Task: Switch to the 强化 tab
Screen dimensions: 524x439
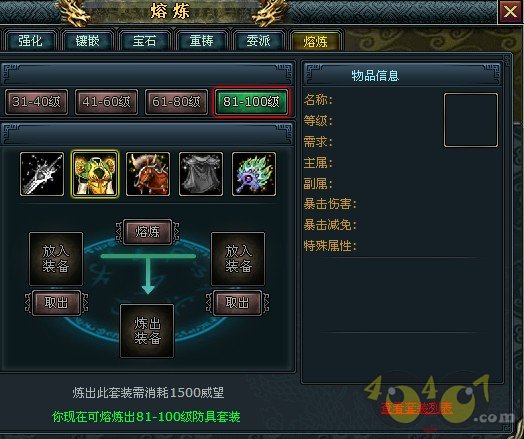Action: click(30, 41)
